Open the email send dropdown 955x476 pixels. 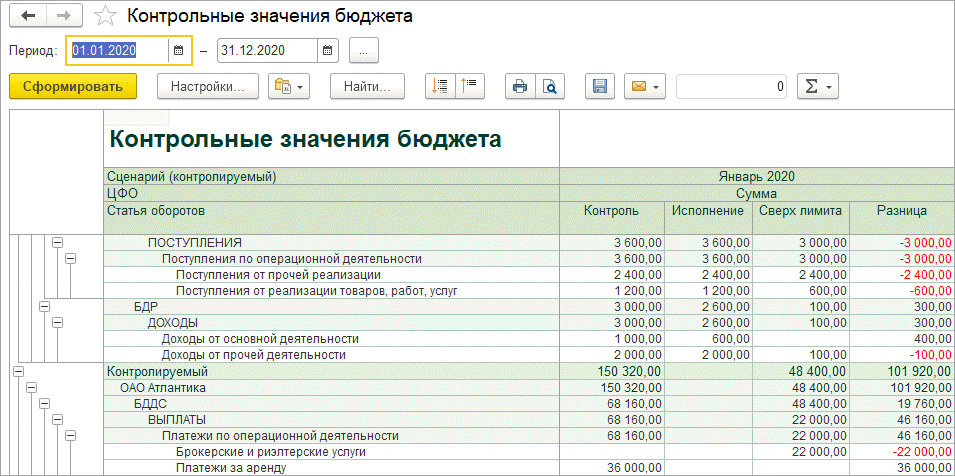pos(644,87)
